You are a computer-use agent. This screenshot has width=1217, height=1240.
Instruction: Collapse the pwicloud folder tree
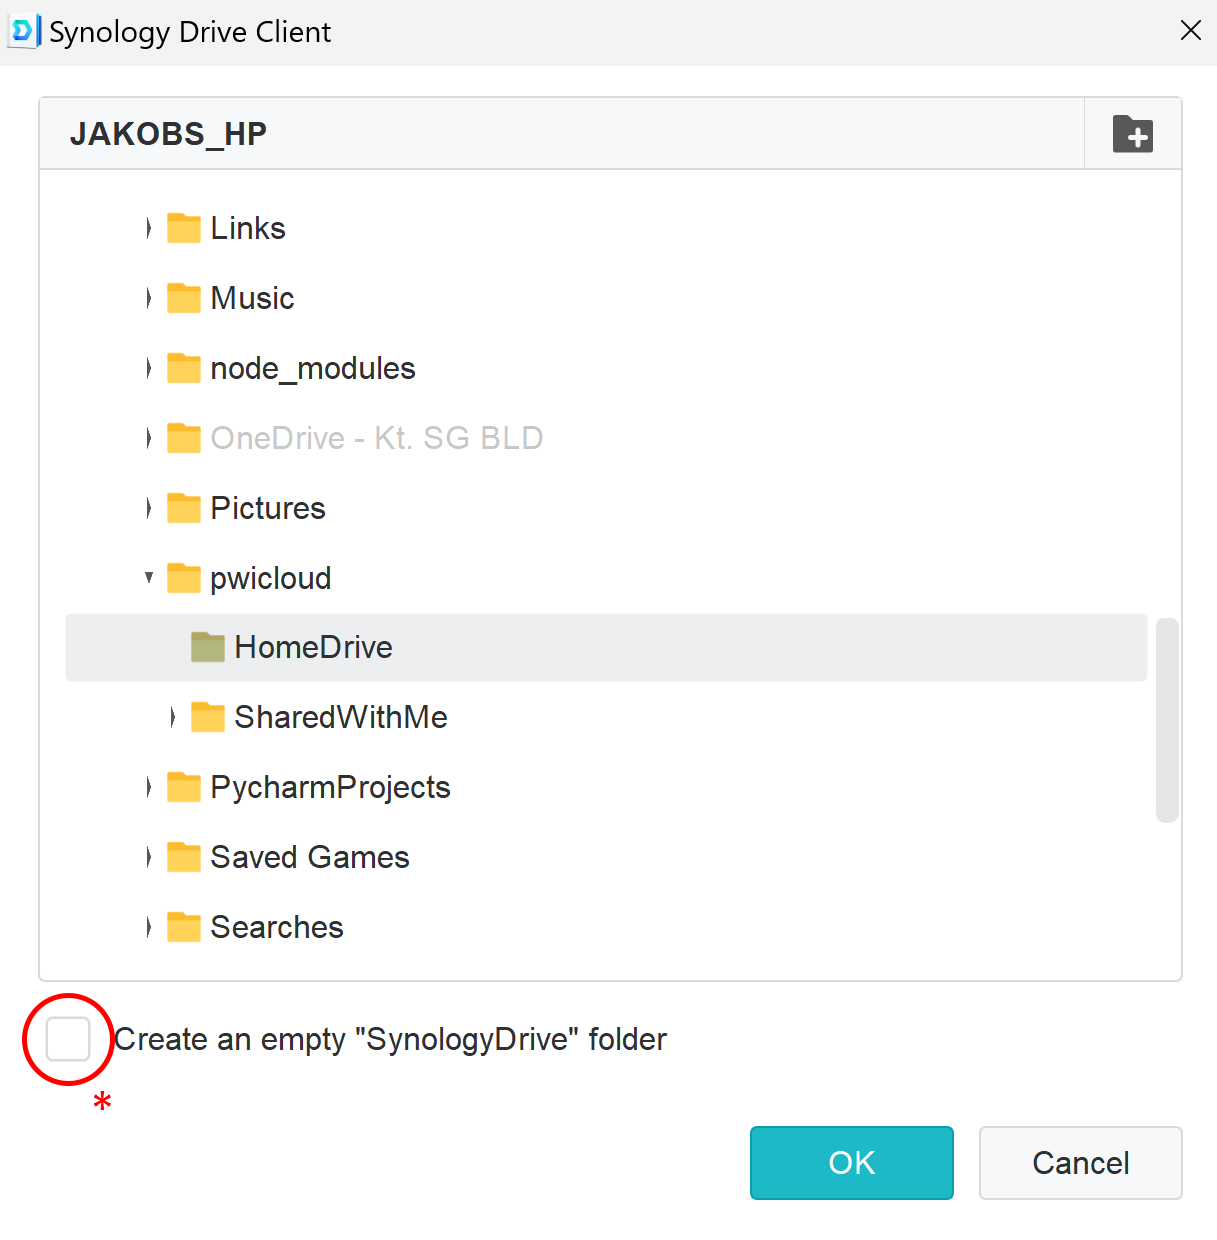[149, 577]
